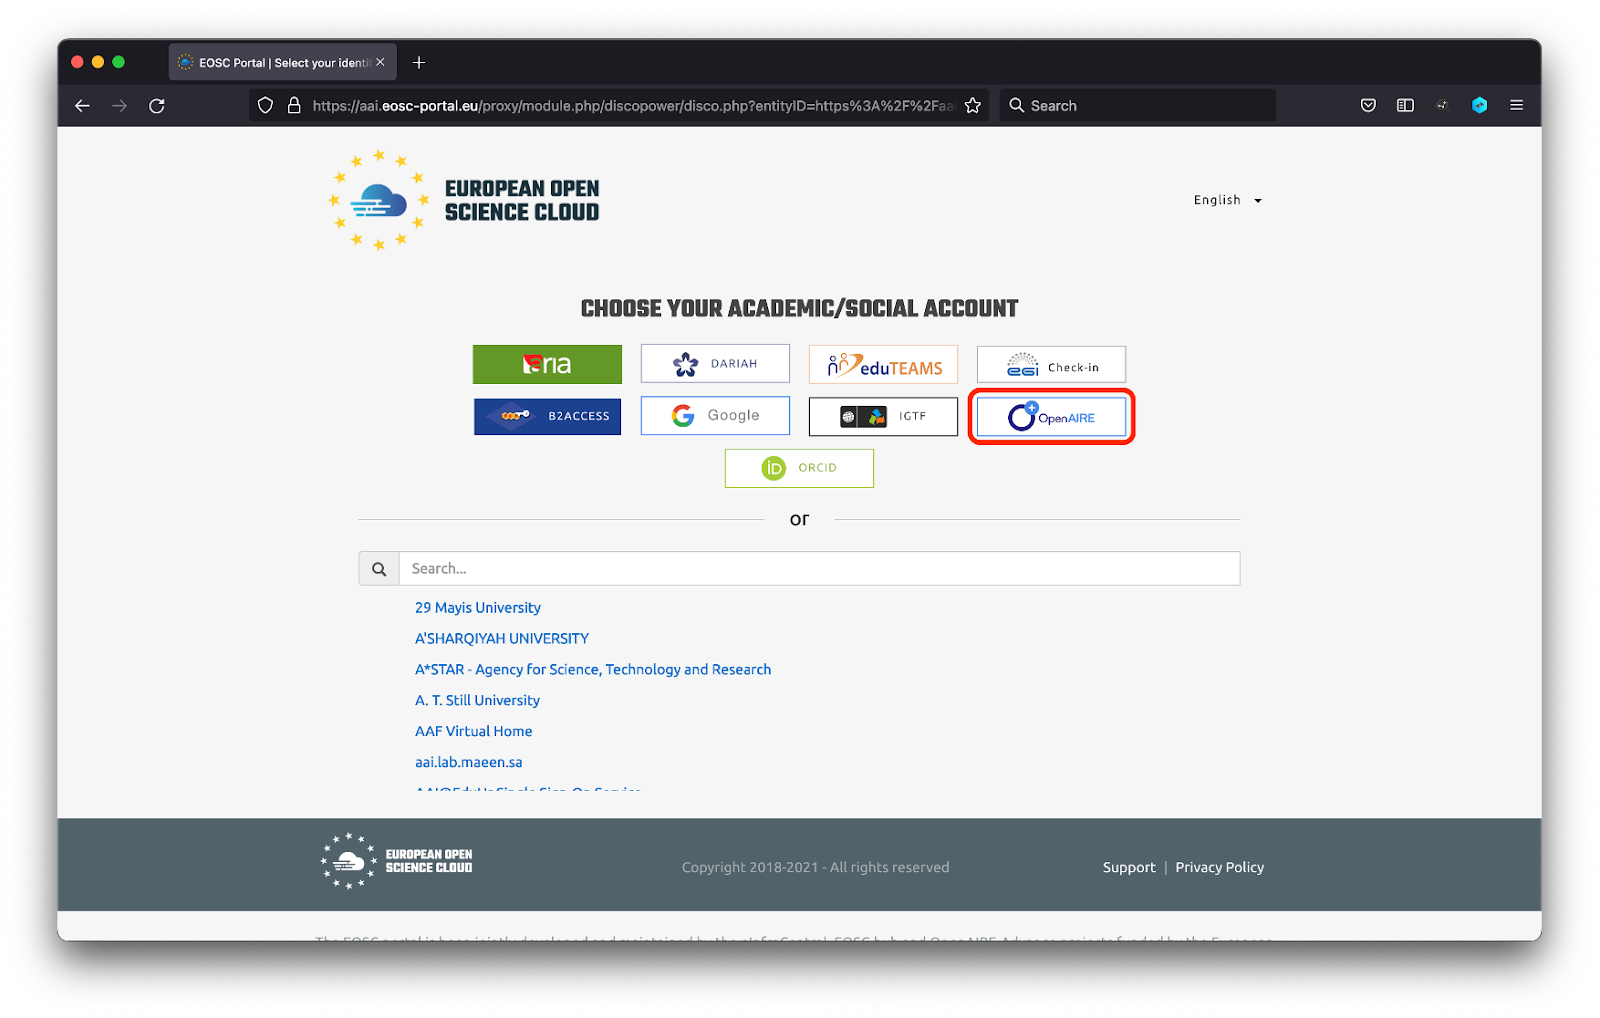
Task: Close the EOSC Portal tab
Action: point(380,62)
